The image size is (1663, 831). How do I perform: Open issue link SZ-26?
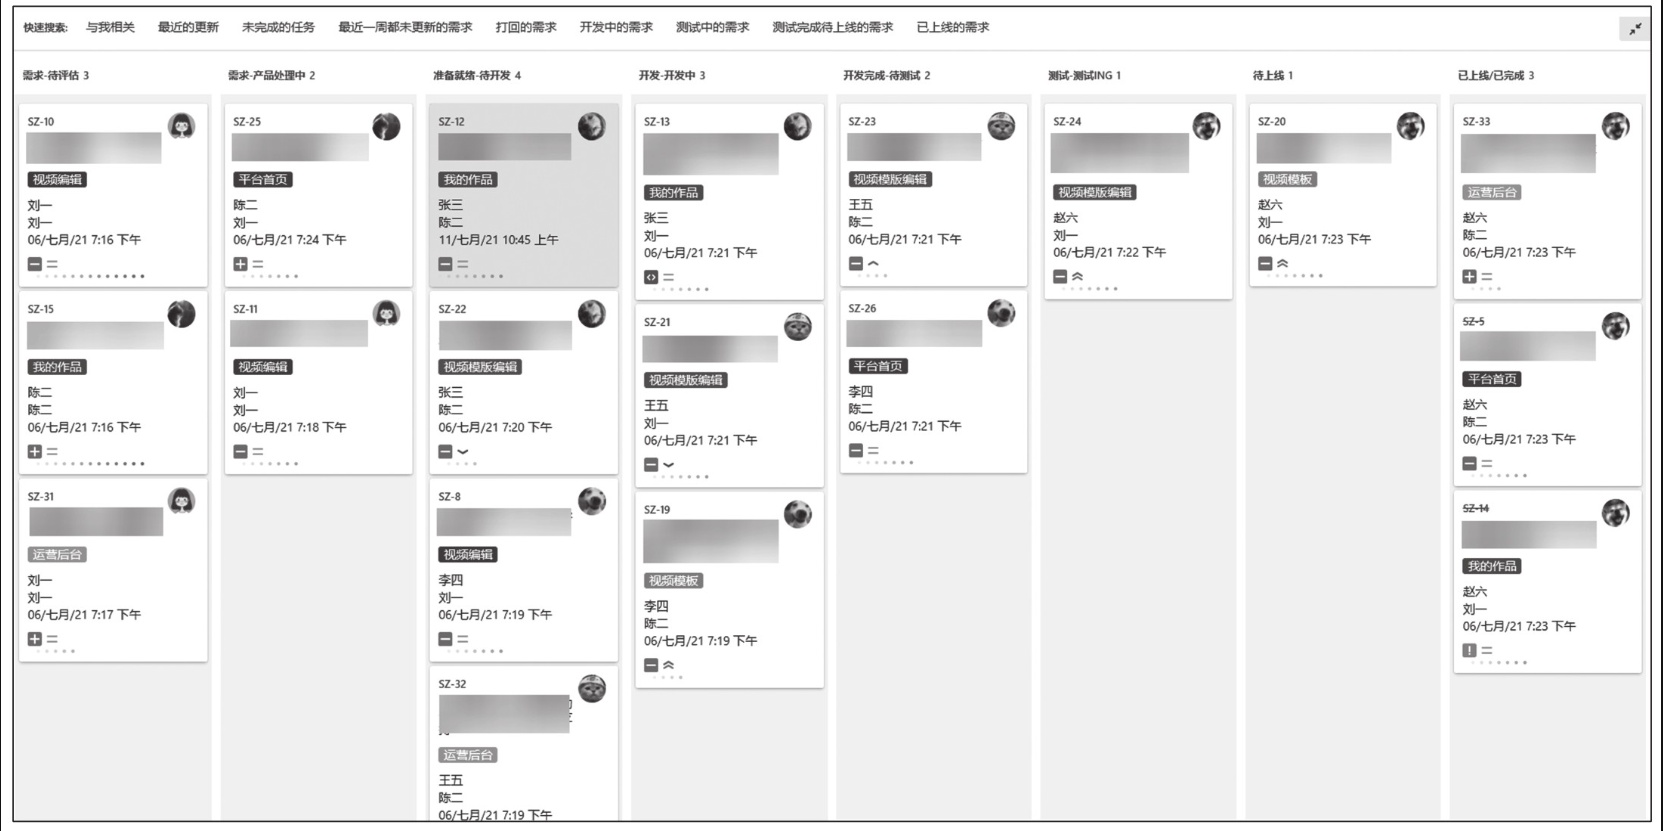[x=862, y=308]
